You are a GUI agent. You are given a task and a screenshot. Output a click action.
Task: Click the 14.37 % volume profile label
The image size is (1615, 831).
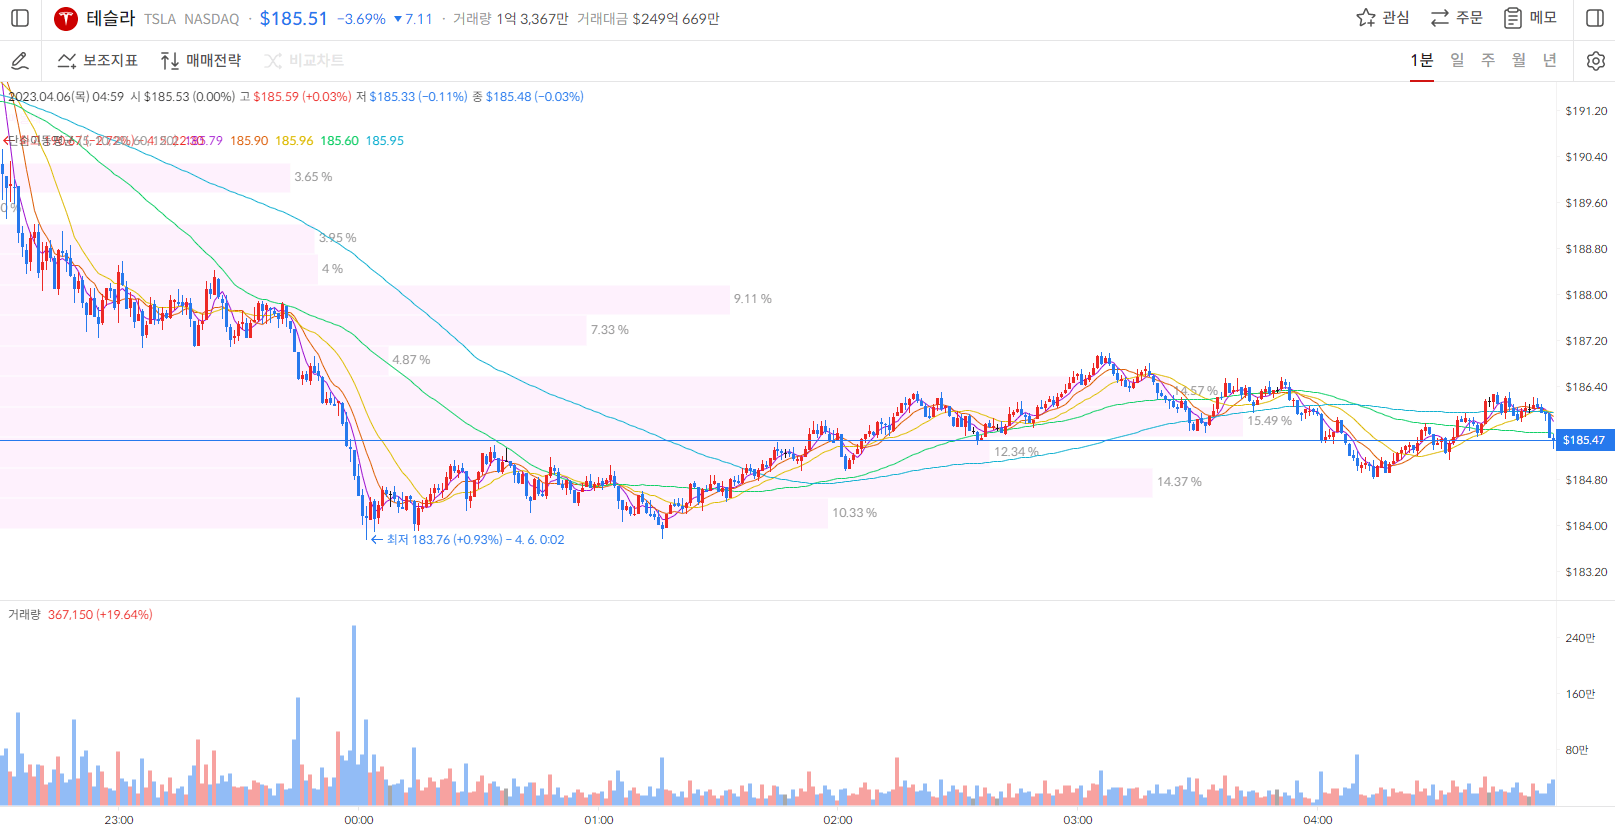click(1179, 482)
